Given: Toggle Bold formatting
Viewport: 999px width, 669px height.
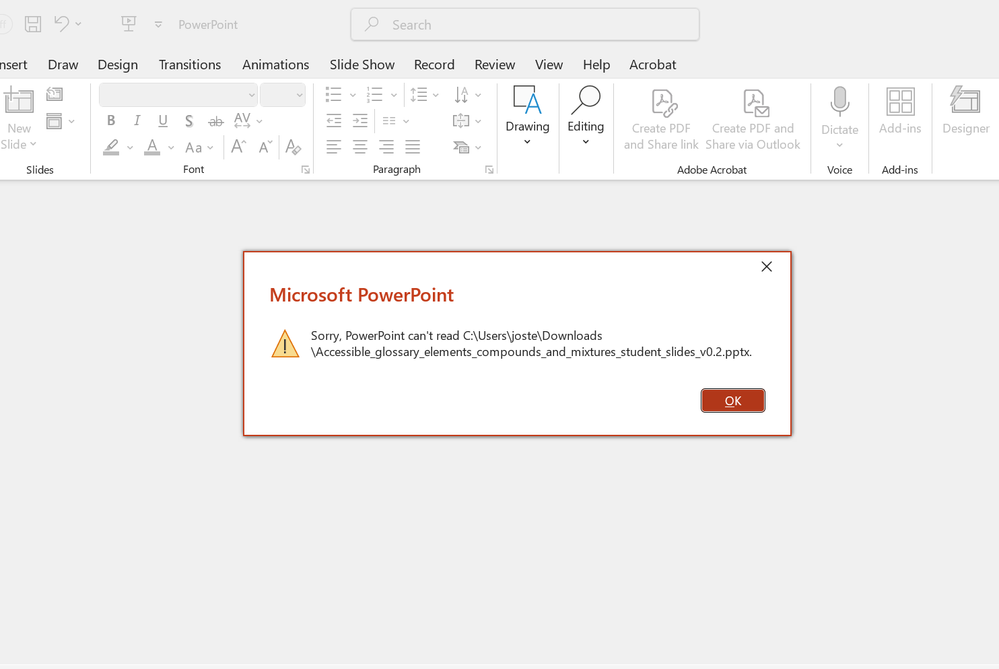Looking at the screenshot, I should click(111, 120).
